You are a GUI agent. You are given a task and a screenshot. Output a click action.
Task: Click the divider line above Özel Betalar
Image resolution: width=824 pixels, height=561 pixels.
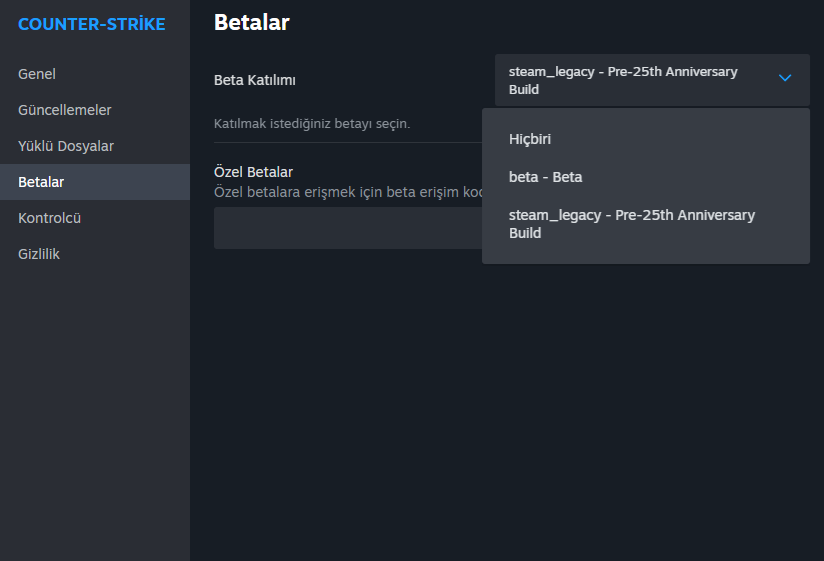tap(347, 142)
